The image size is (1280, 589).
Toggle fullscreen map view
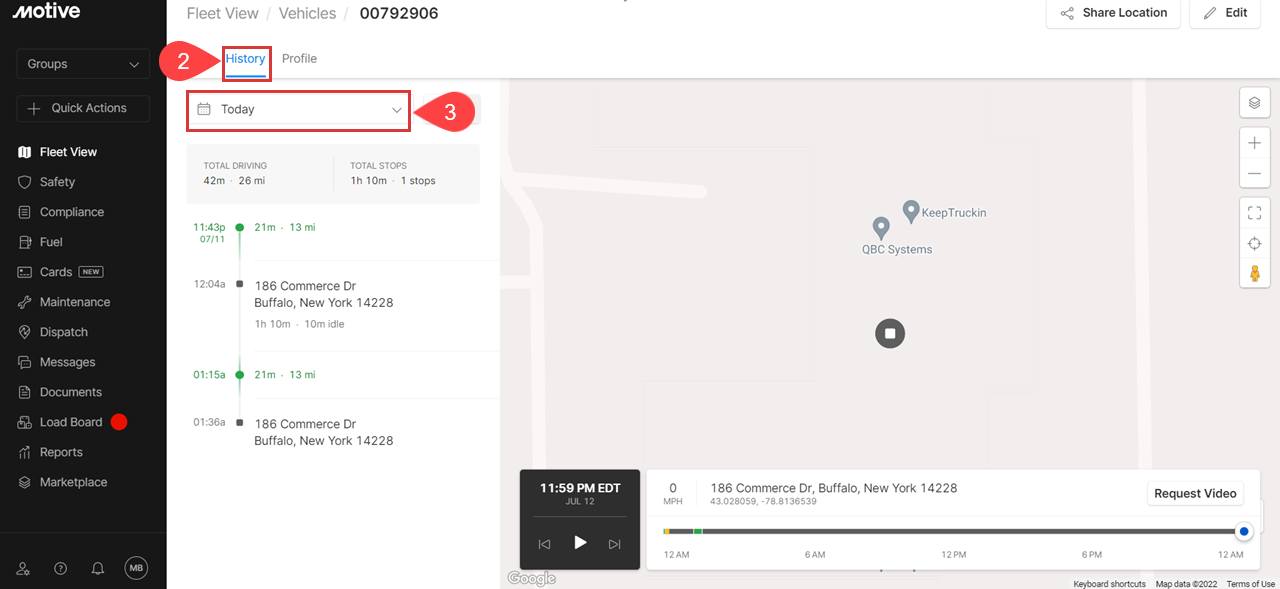(1254, 212)
